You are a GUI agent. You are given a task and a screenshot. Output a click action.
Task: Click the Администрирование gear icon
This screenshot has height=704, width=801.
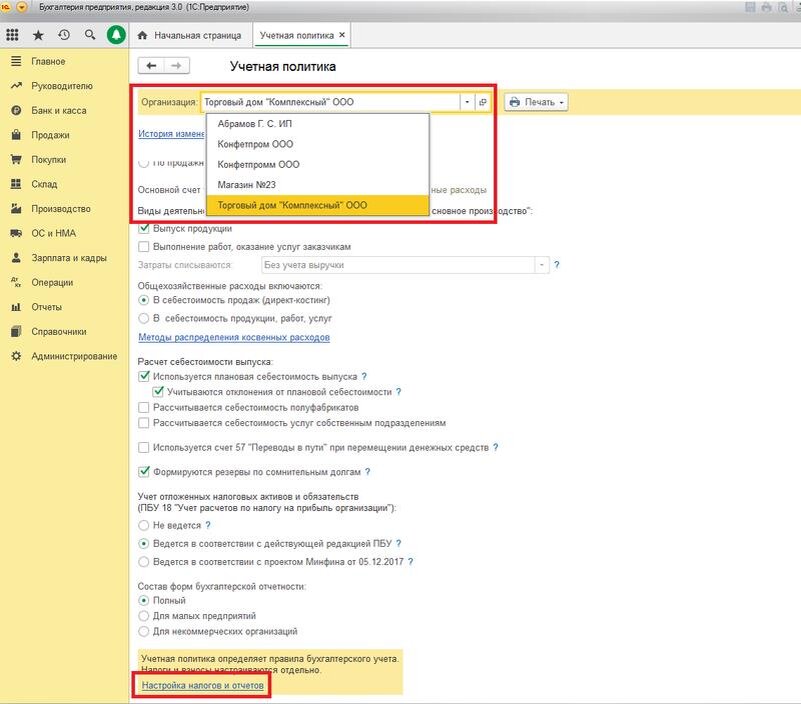click(x=16, y=356)
